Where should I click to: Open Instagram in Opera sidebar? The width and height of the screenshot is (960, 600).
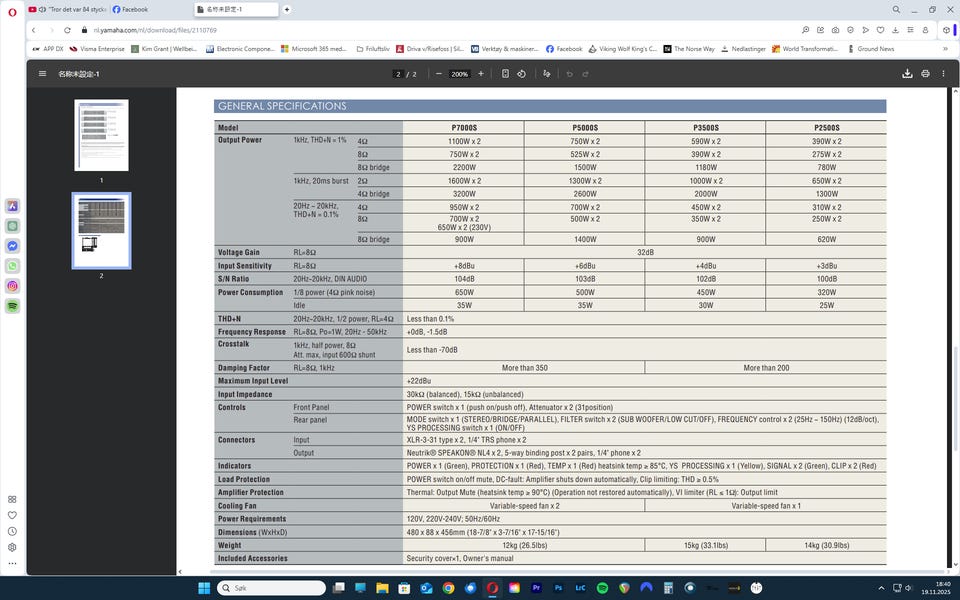12,286
